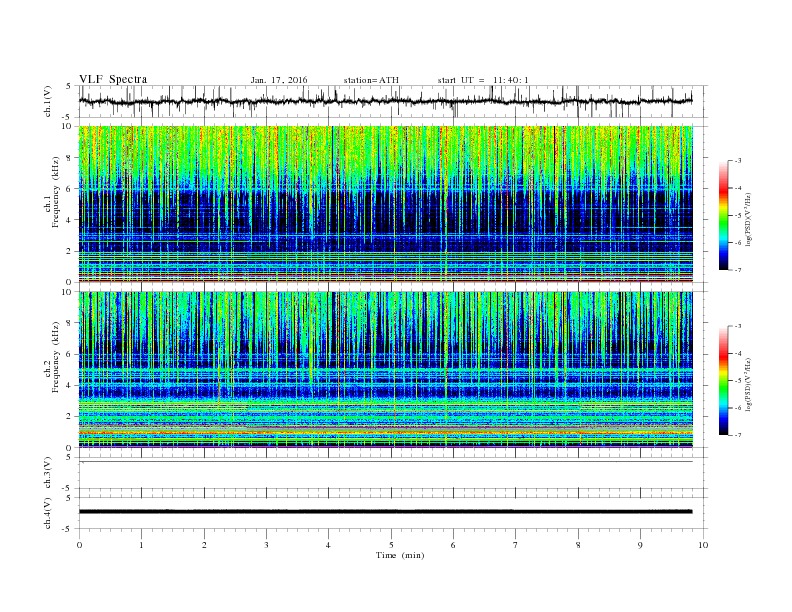Click inside the ch.2 spectrogram panel
Viewport: 792px width, 612px height.
click(386, 369)
